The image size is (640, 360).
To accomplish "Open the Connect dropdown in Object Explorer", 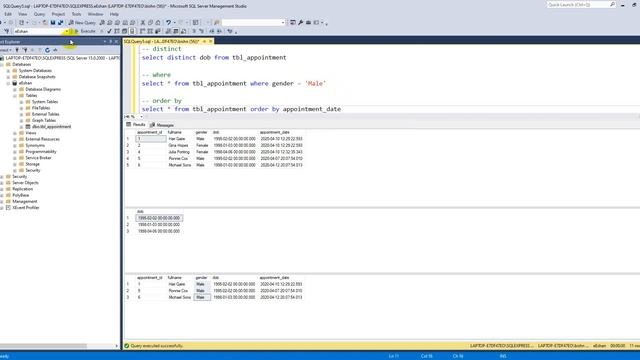I will [x=5, y=50].
